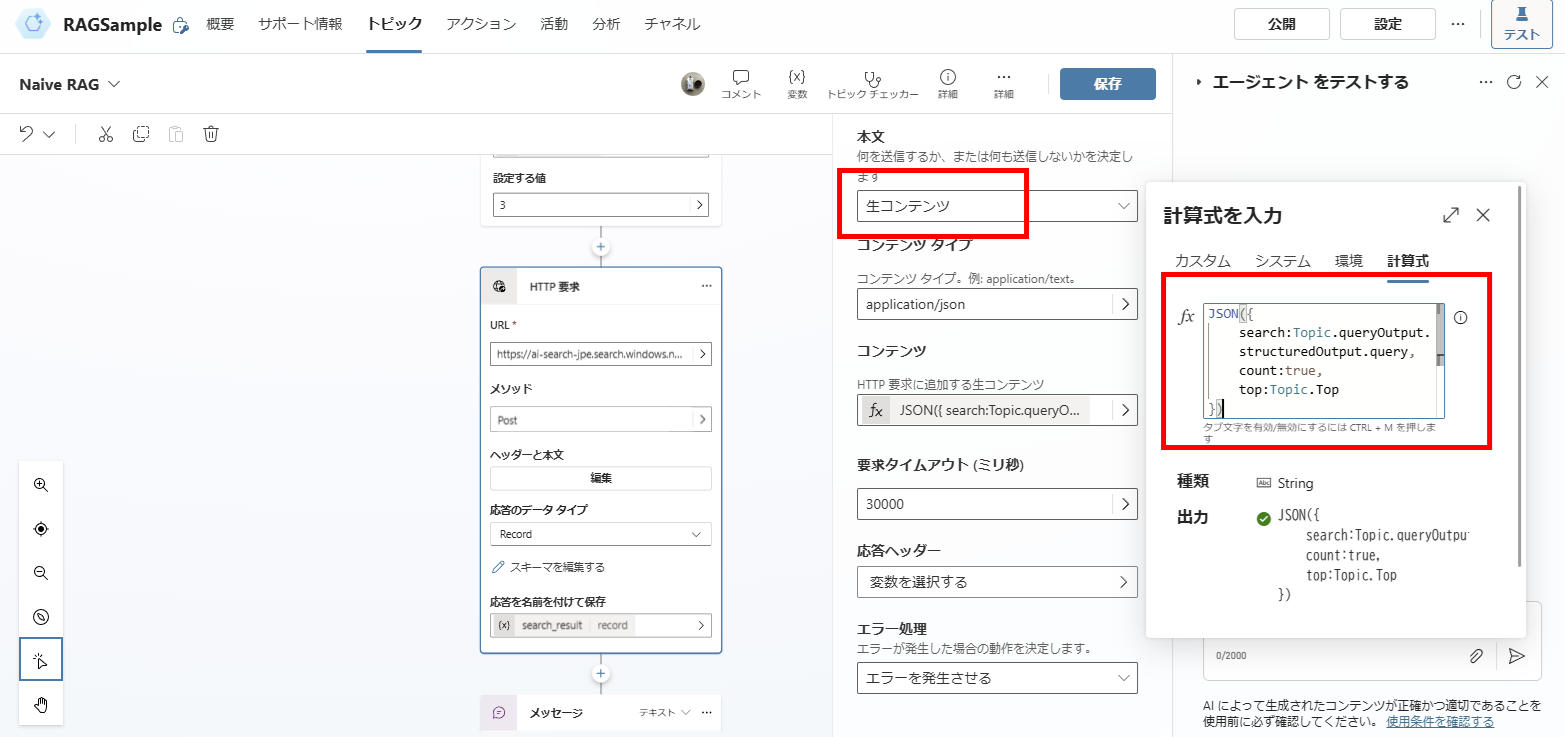Switch to the システム tab in the formula panel
The width and height of the screenshot is (1565, 737).
click(1282, 260)
